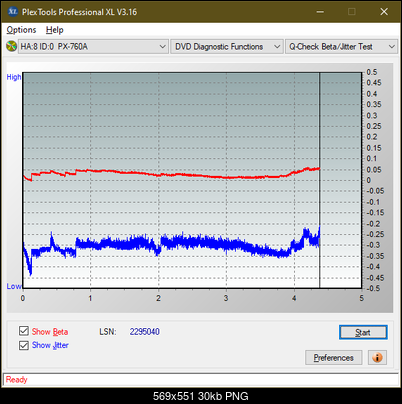Click the Ready status bar text
The width and height of the screenshot is (402, 404).
coord(17,379)
